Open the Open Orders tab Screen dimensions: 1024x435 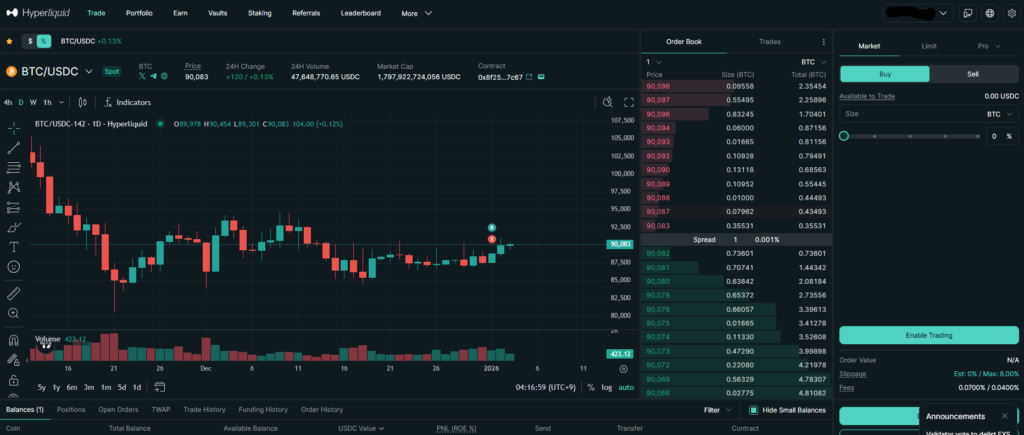(118, 409)
